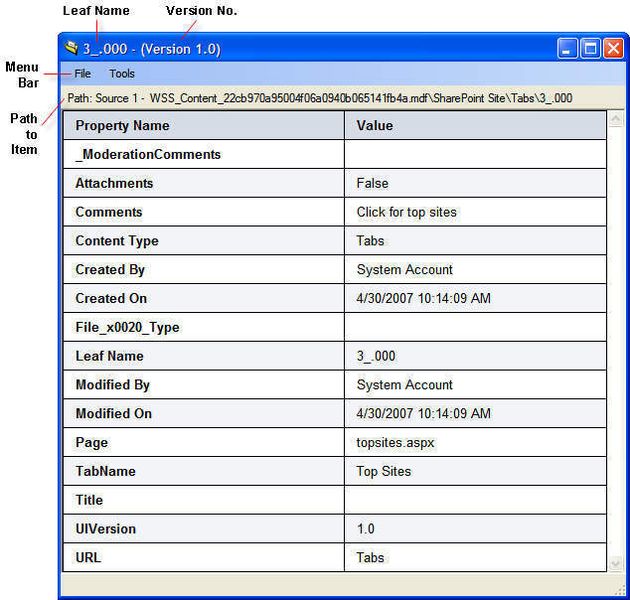Viewport: 630px width, 600px height.
Task: Click the Value column header
Action: (x=475, y=125)
